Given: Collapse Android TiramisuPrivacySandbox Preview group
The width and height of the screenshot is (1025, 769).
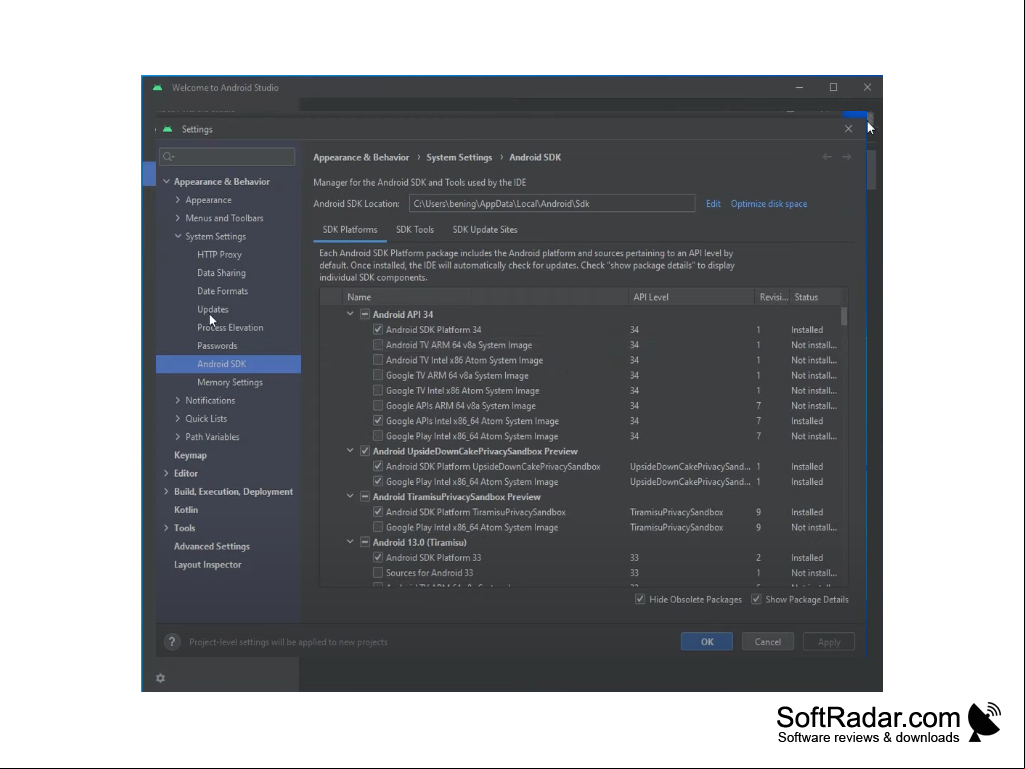Looking at the screenshot, I should pos(350,496).
